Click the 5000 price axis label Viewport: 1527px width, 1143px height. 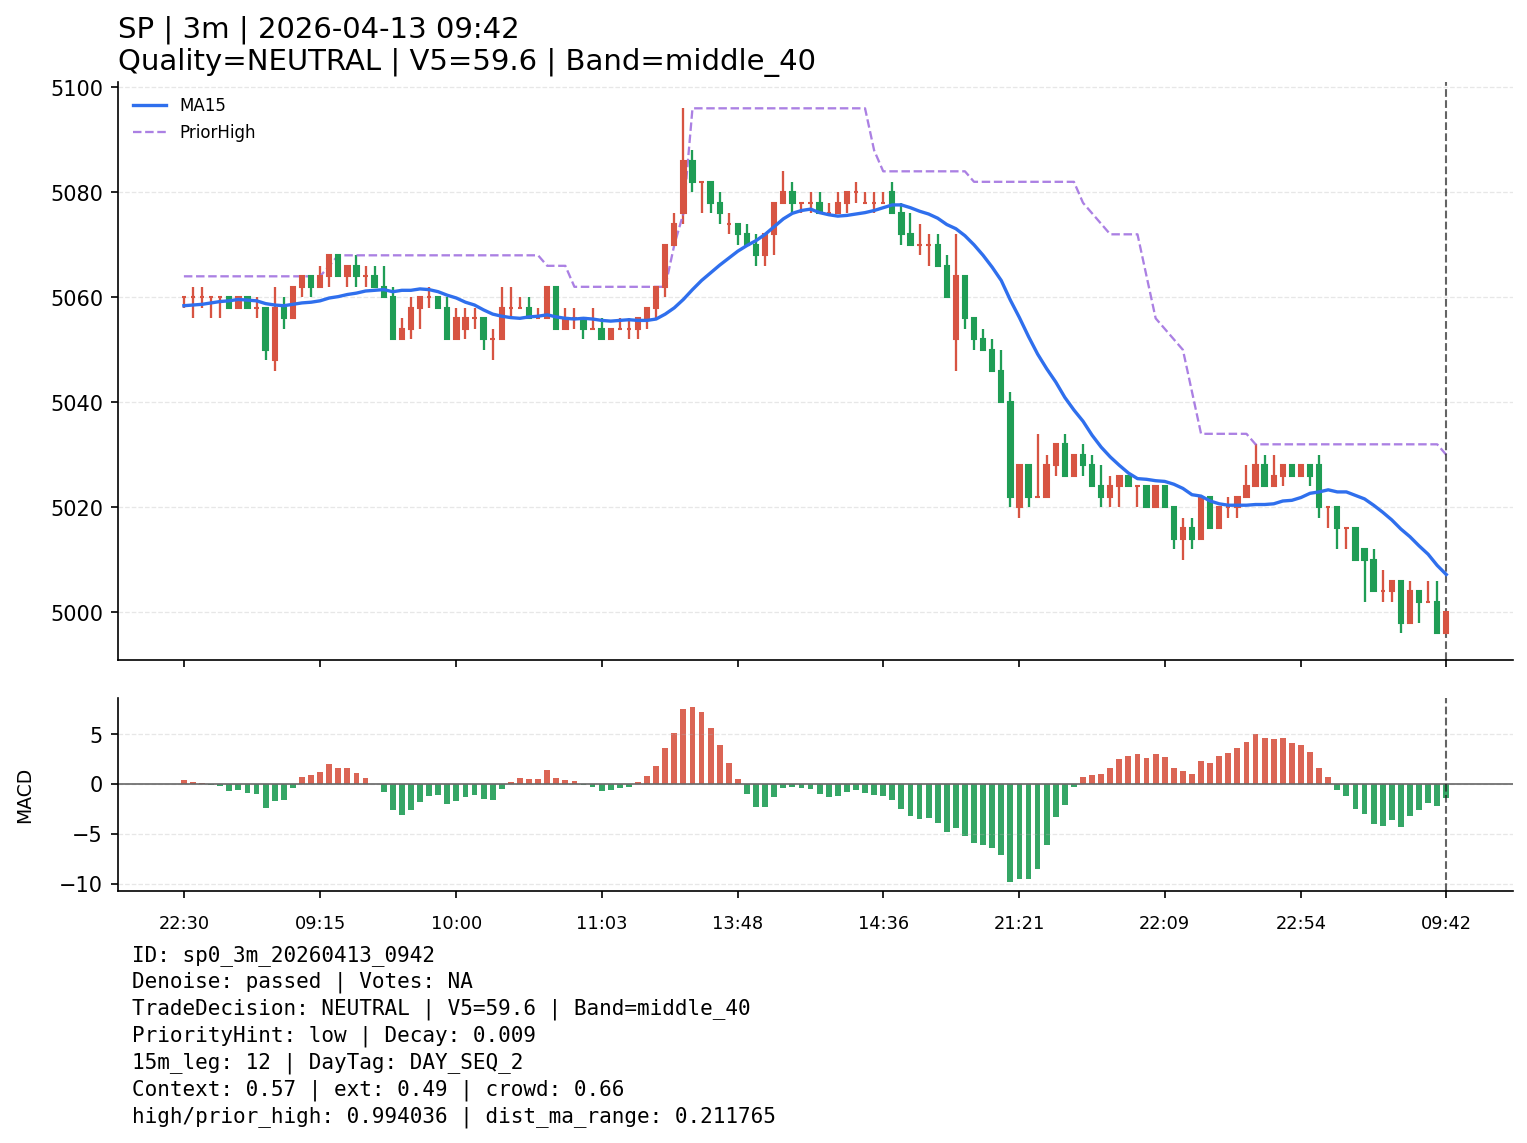click(76, 613)
